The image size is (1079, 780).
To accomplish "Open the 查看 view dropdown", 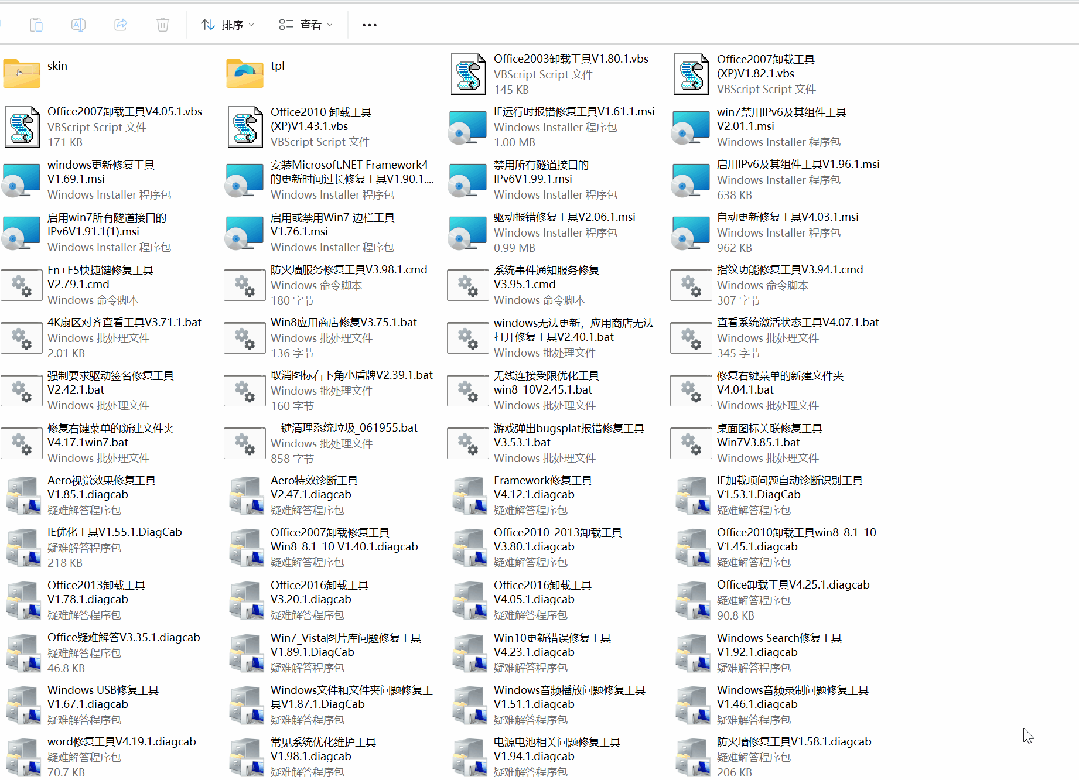I will click(x=306, y=24).
